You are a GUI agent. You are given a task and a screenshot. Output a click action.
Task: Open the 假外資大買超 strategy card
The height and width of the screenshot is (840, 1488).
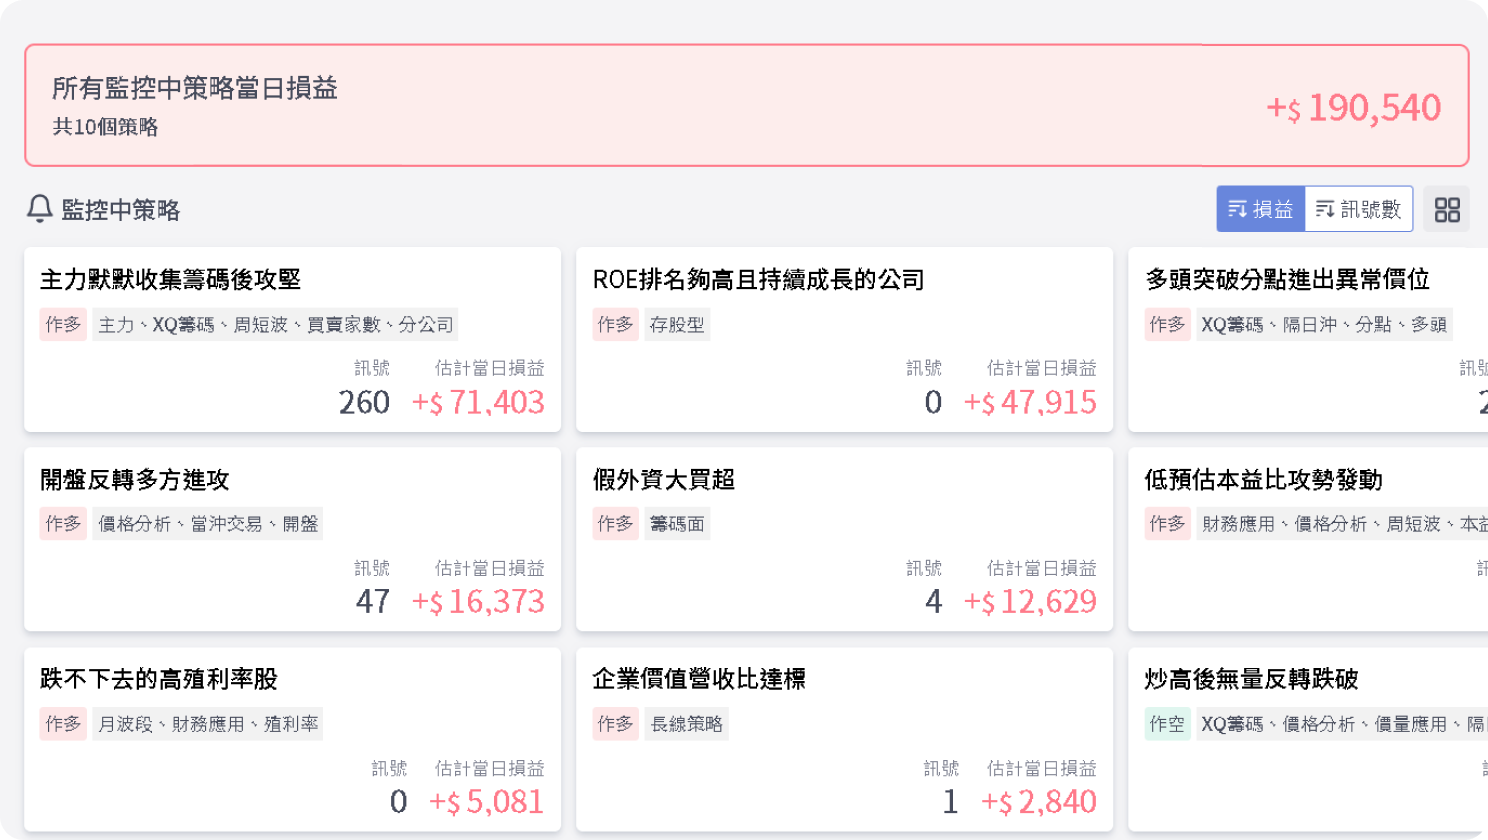pos(663,480)
